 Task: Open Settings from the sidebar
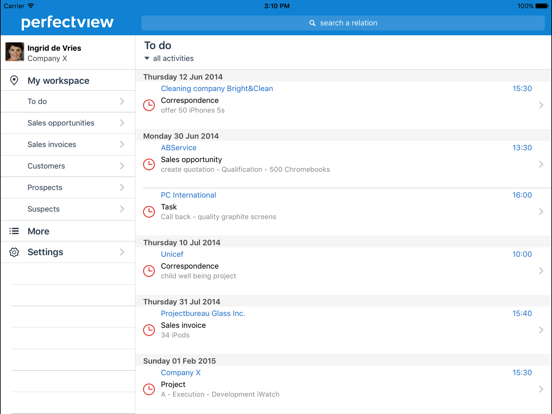[x=69, y=252]
